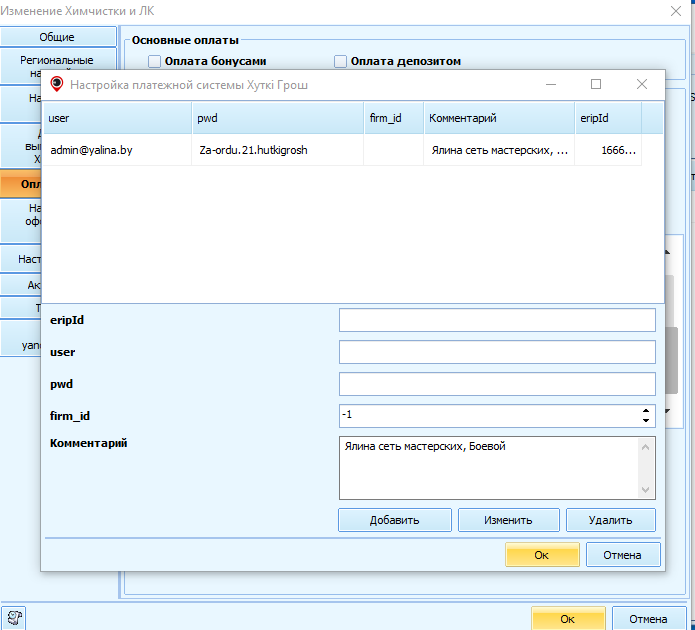Sort table by the user column header

coord(117,118)
